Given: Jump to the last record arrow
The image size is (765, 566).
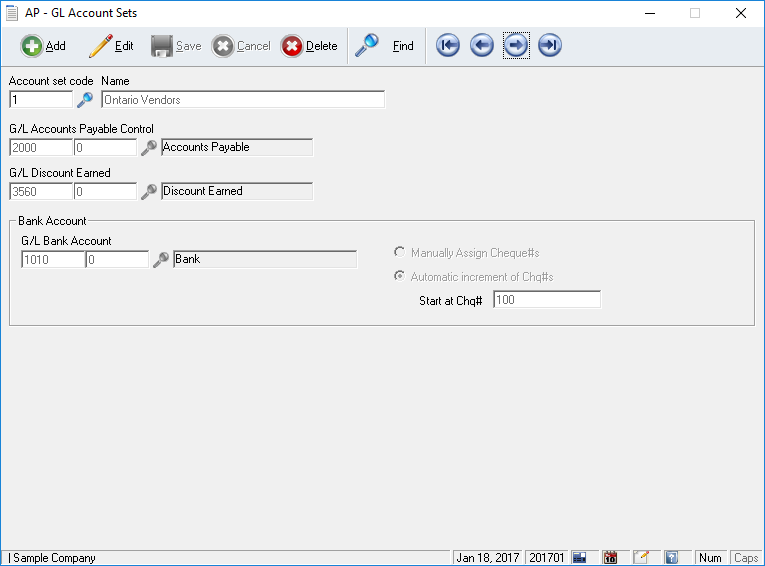Looking at the screenshot, I should [x=550, y=46].
